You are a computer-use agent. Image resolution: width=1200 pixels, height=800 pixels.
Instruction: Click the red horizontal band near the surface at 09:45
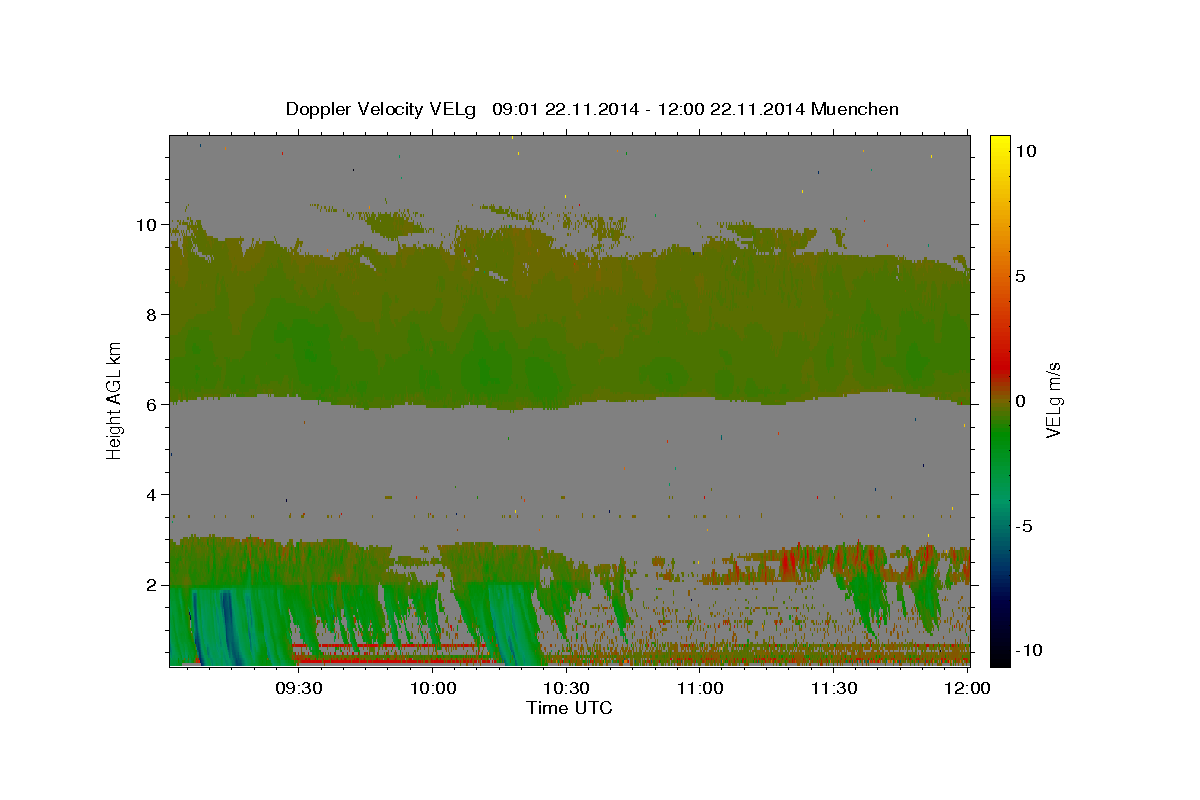pyautogui.click(x=392, y=660)
